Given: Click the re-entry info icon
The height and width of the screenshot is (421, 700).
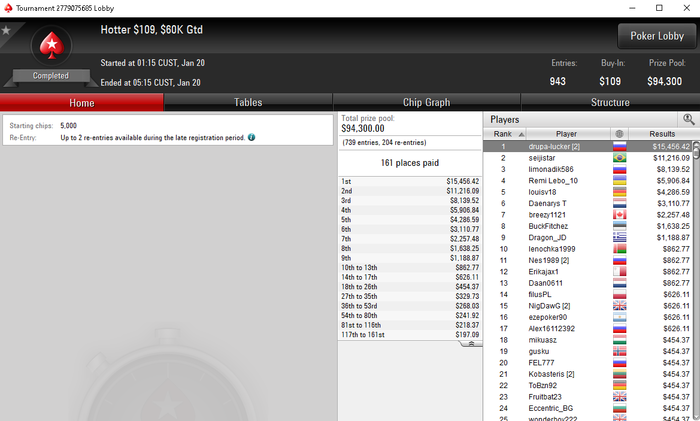Looking at the screenshot, I should pyautogui.click(x=251, y=138).
